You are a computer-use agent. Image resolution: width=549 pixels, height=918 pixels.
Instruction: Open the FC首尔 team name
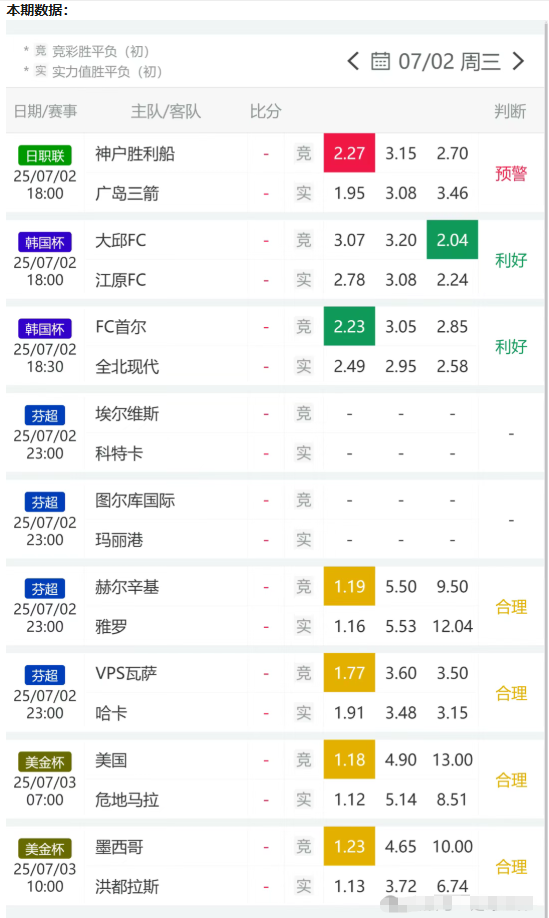(x=121, y=327)
